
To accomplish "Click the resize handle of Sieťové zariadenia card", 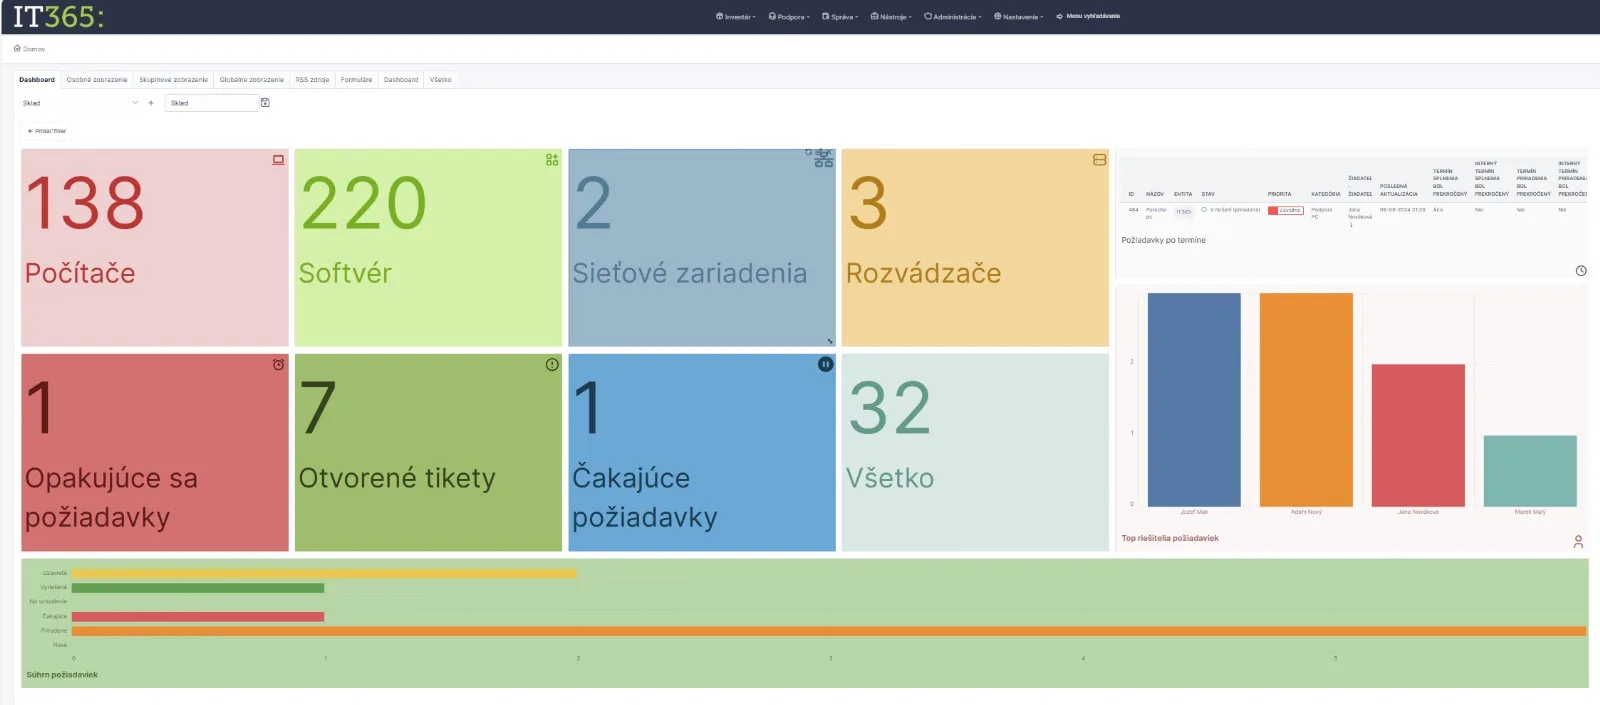I will [830, 341].
